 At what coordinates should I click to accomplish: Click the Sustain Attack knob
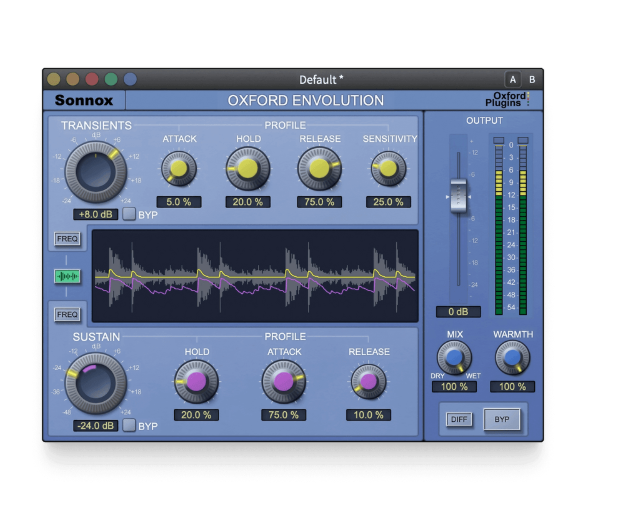pos(283,382)
